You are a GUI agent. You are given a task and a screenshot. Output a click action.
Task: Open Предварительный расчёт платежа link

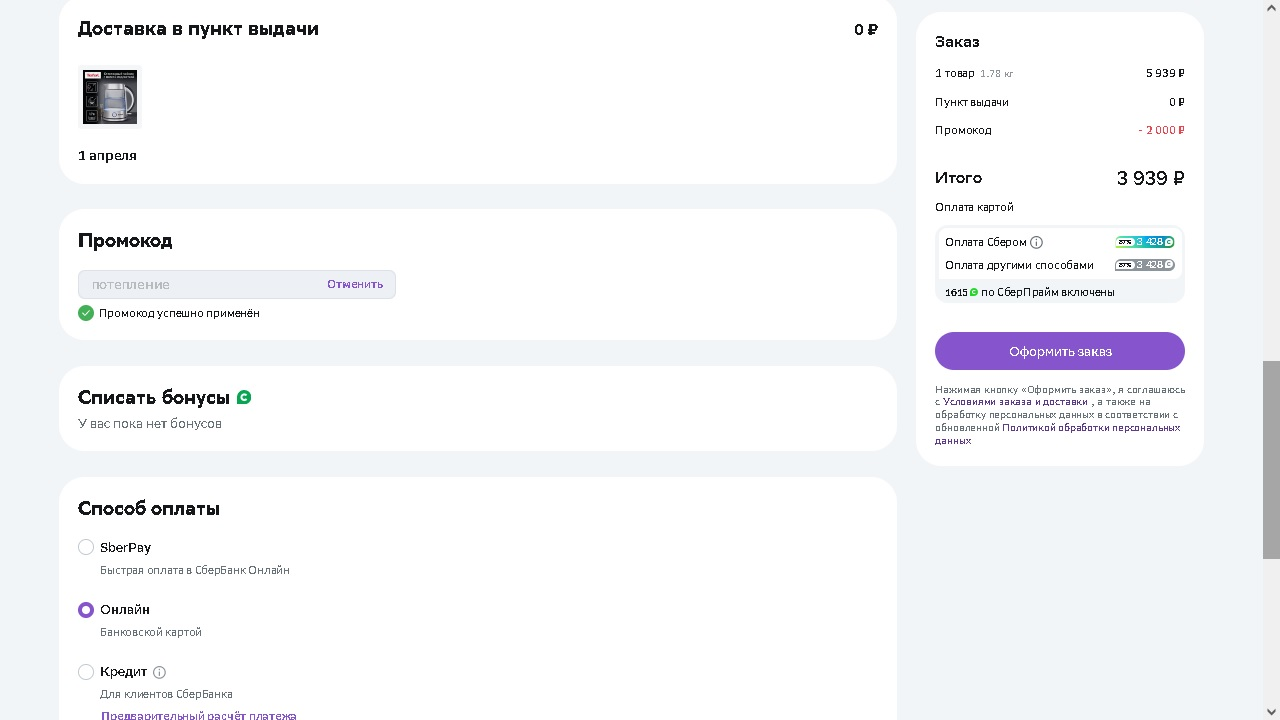tap(198, 715)
